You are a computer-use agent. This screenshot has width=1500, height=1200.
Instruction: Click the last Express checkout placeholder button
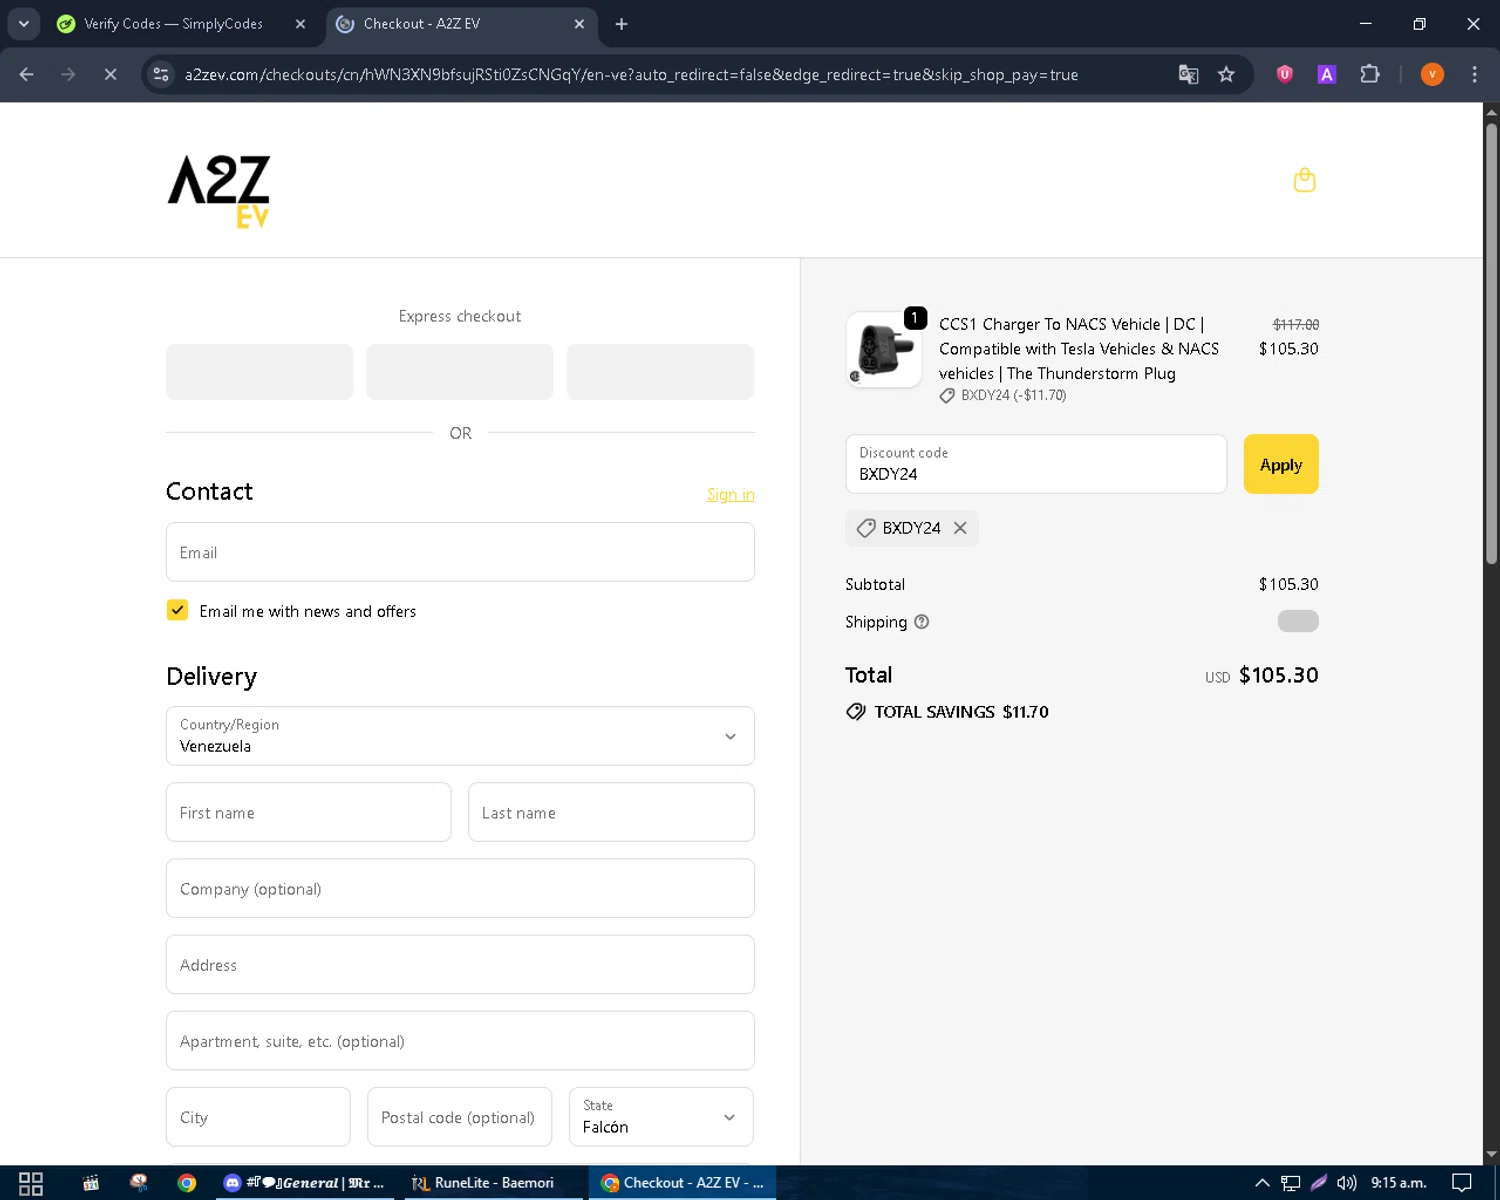660,372
